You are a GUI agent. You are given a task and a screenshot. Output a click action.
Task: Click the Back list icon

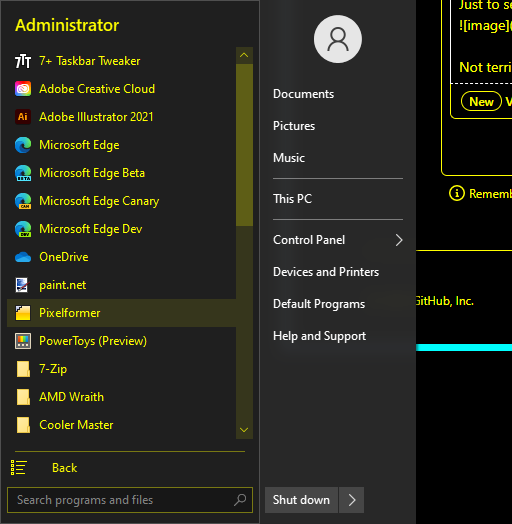(x=19, y=468)
